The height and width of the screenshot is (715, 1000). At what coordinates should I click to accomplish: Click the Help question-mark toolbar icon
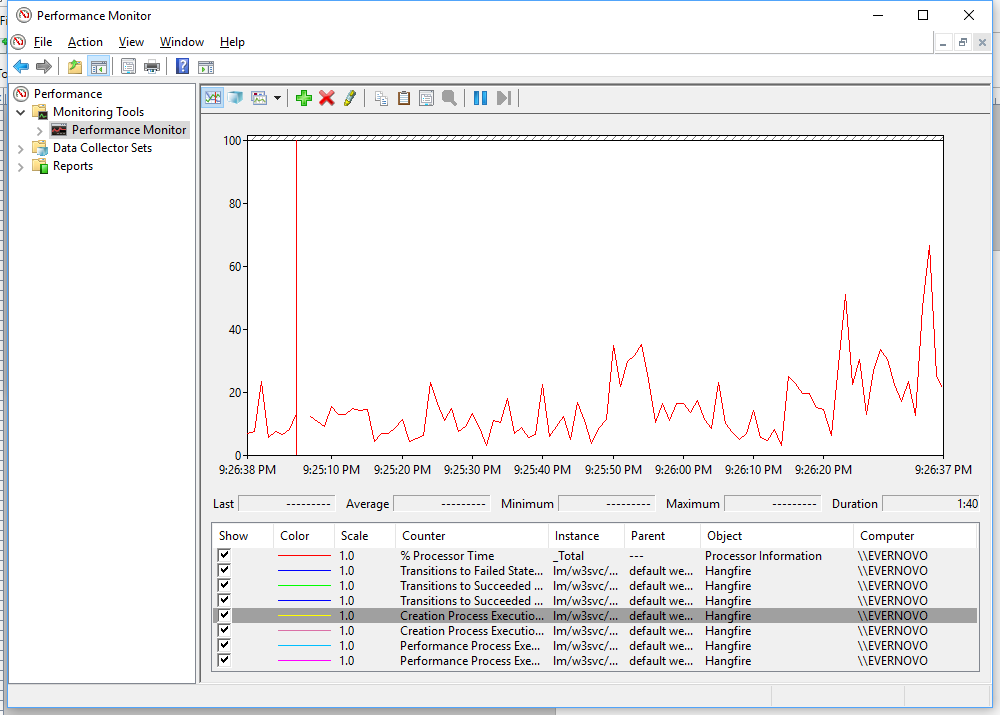tap(182, 66)
